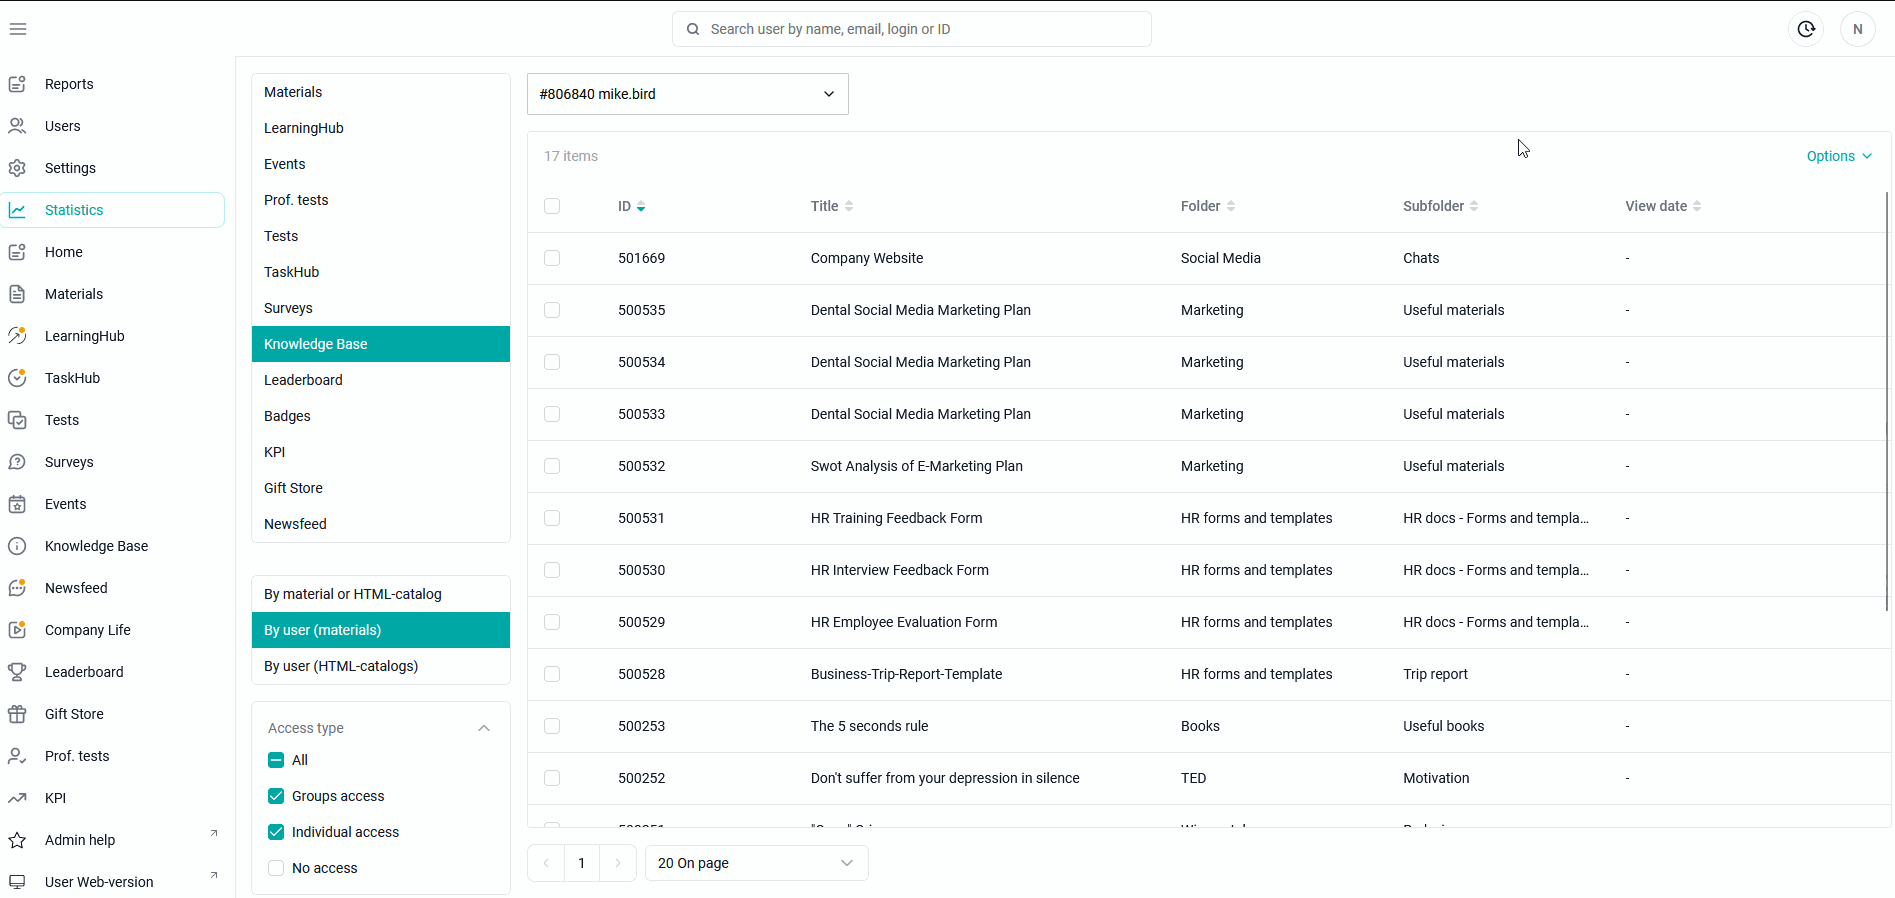
Task: Check the row with ID 500535
Action: point(552,310)
